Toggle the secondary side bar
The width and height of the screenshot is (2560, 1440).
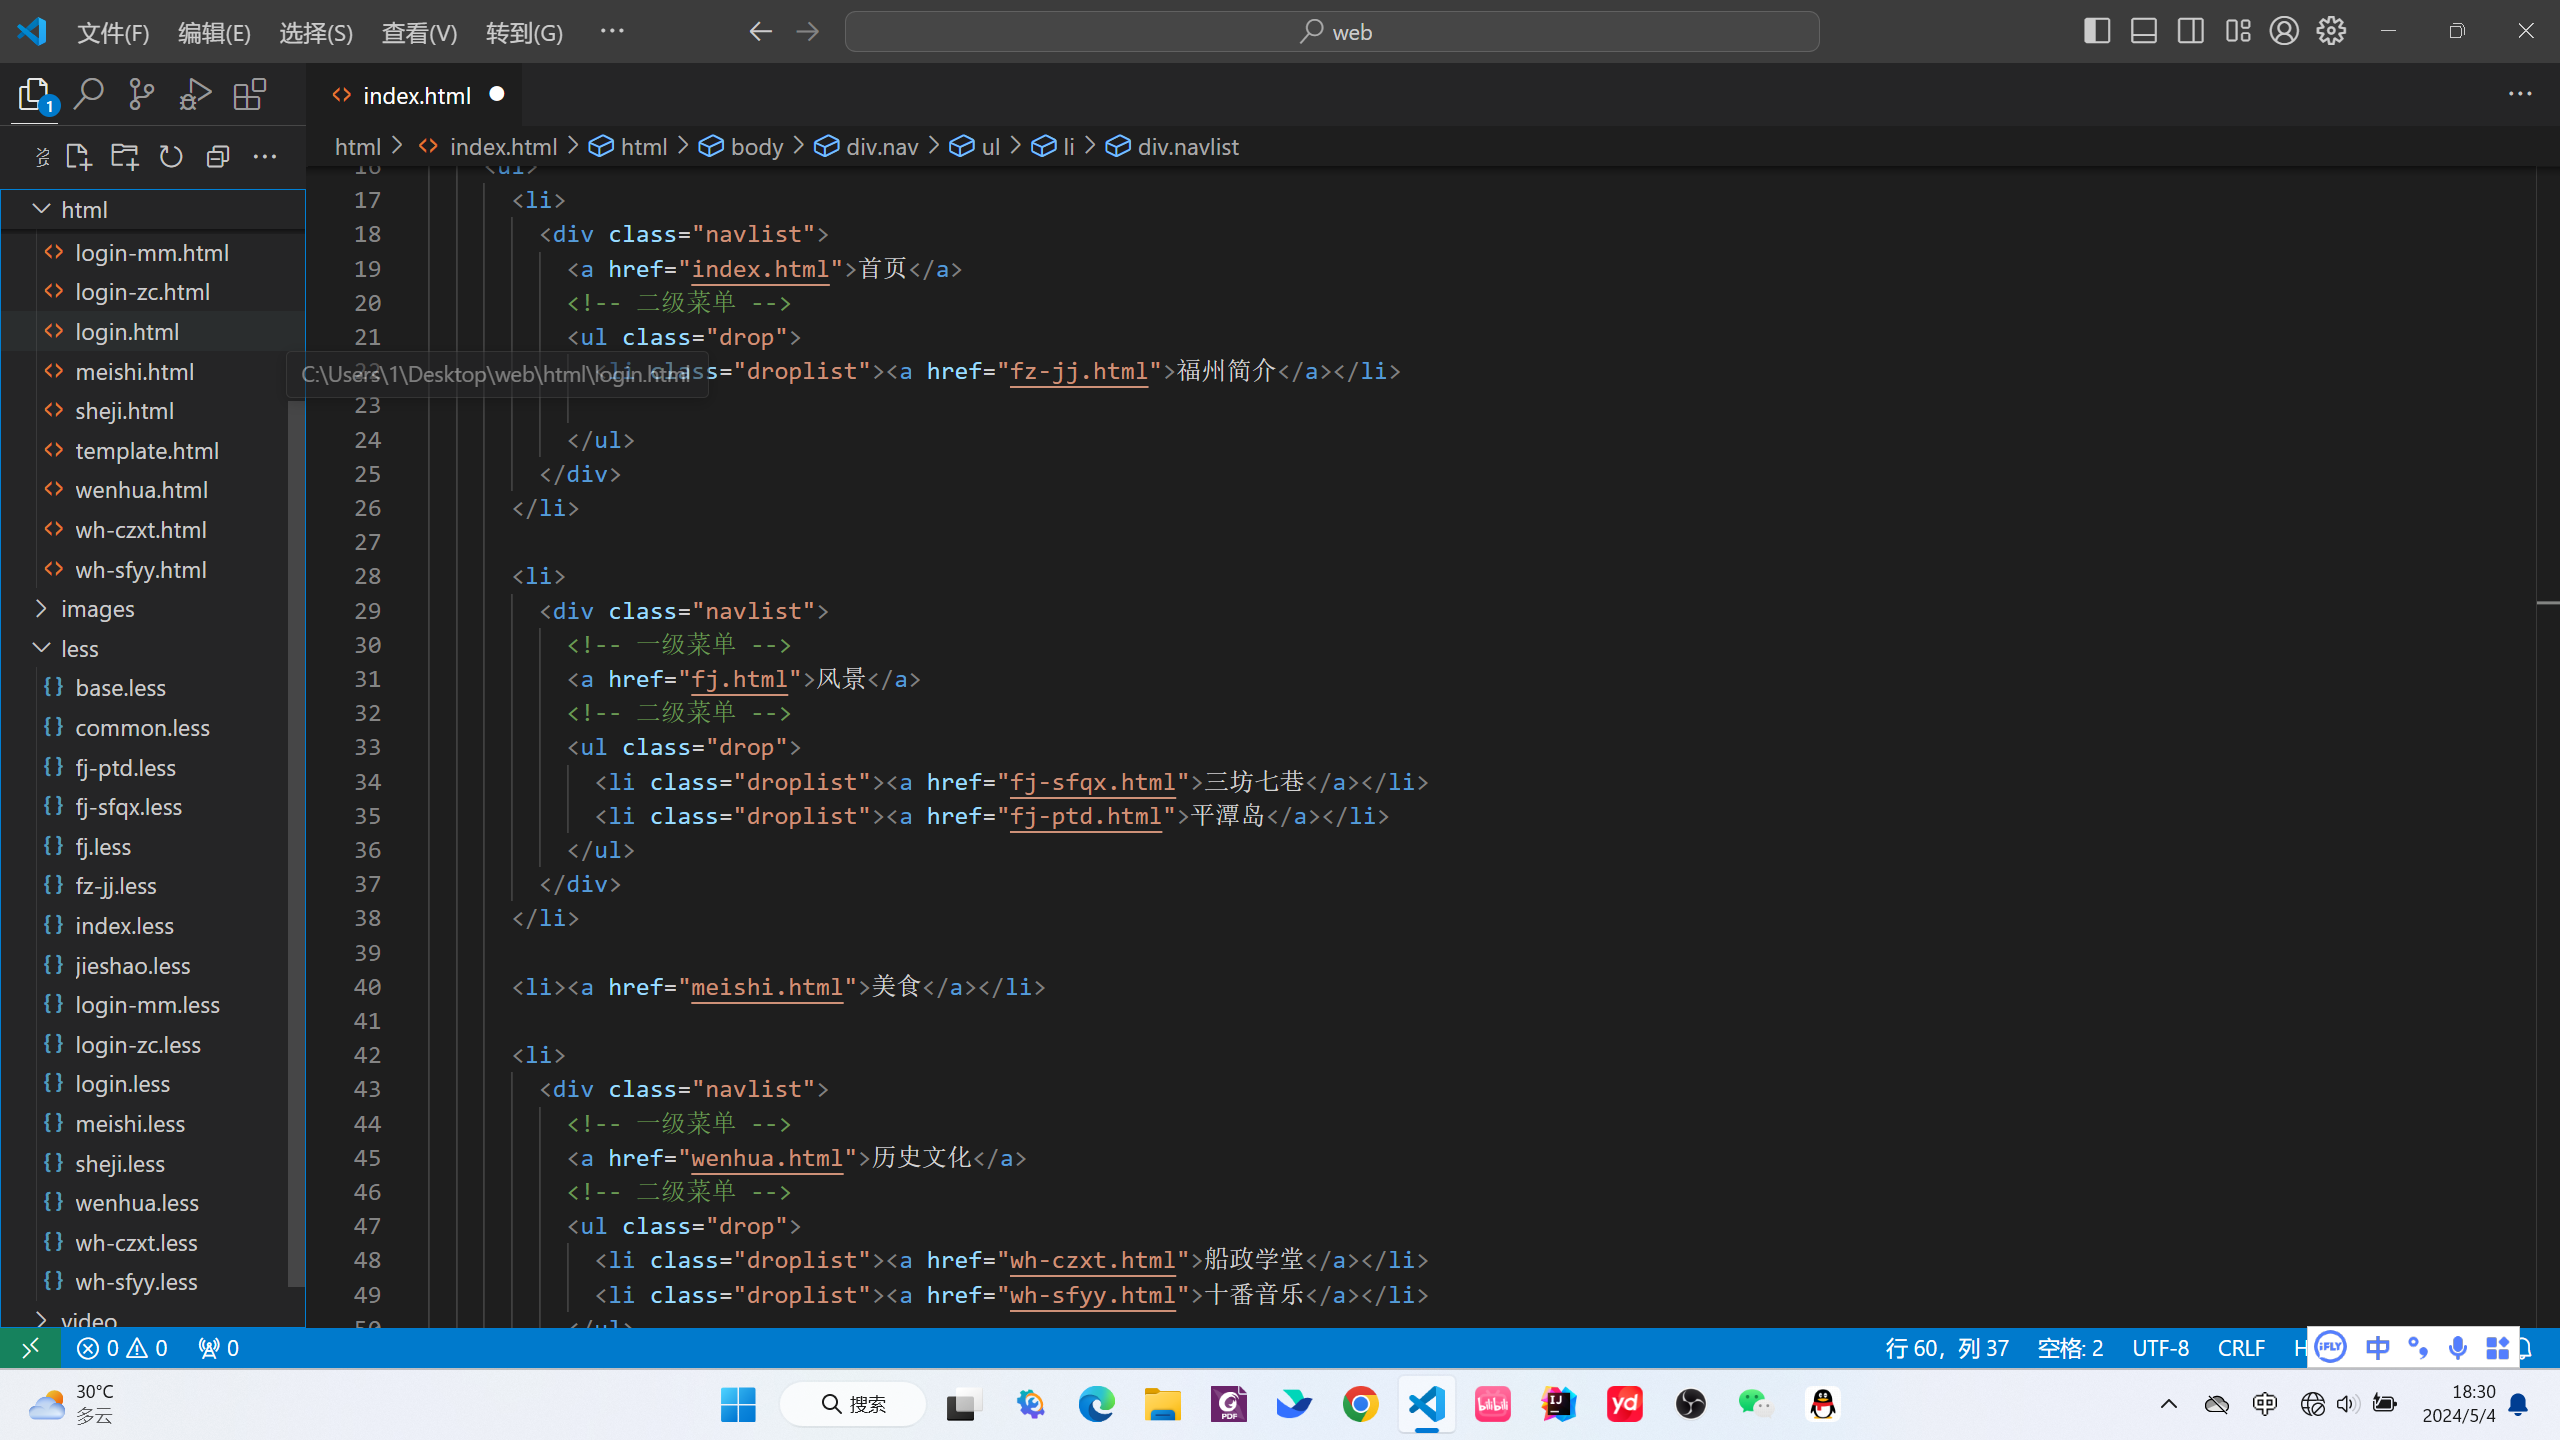[2191, 31]
